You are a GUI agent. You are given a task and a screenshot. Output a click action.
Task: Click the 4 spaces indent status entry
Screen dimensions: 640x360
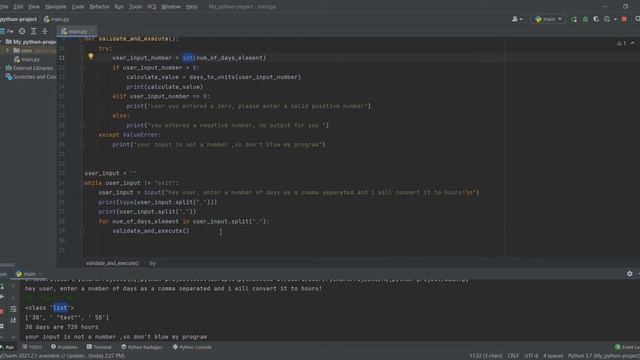pos(553,356)
